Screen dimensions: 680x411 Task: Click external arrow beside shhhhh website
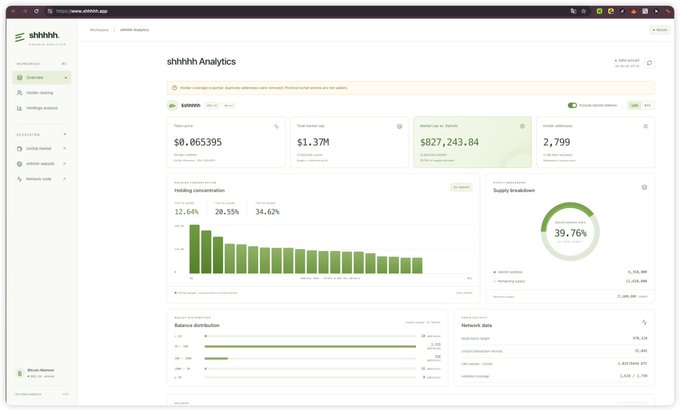[x=65, y=164]
